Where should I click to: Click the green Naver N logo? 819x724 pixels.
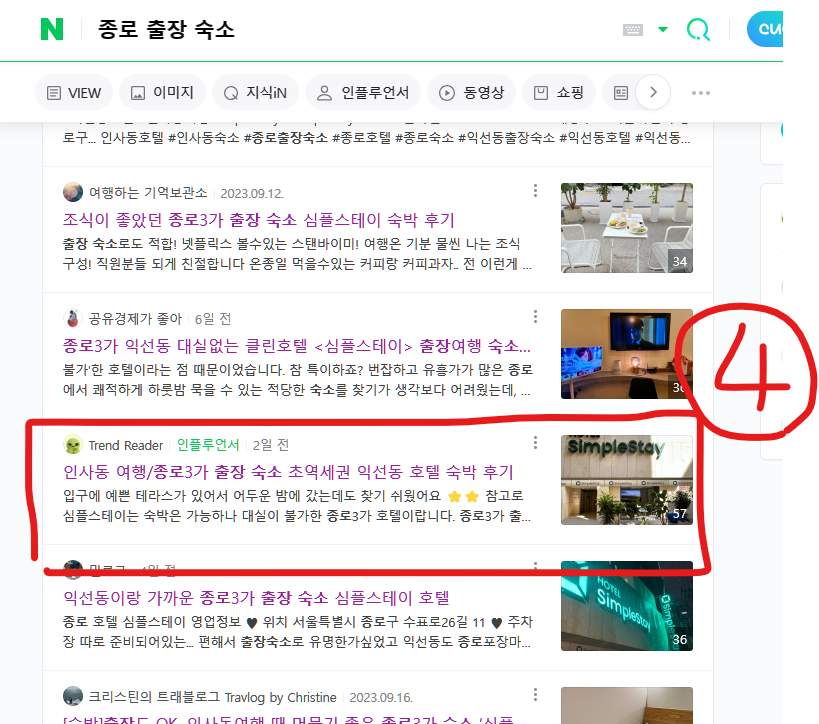click(52, 29)
